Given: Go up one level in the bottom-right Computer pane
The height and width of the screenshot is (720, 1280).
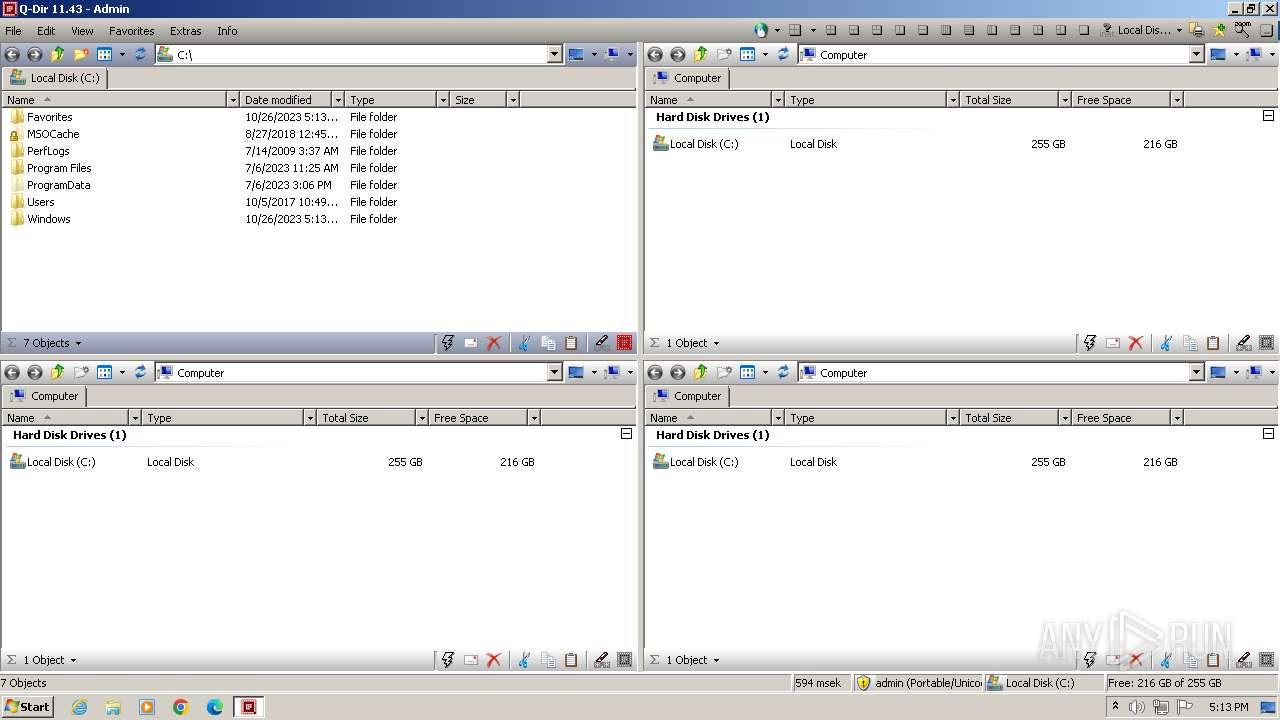Looking at the screenshot, I should click(700, 373).
